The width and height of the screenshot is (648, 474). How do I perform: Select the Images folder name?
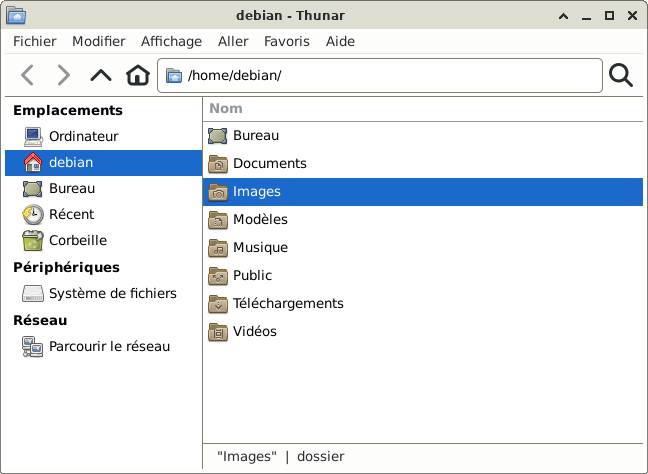(257, 192)
